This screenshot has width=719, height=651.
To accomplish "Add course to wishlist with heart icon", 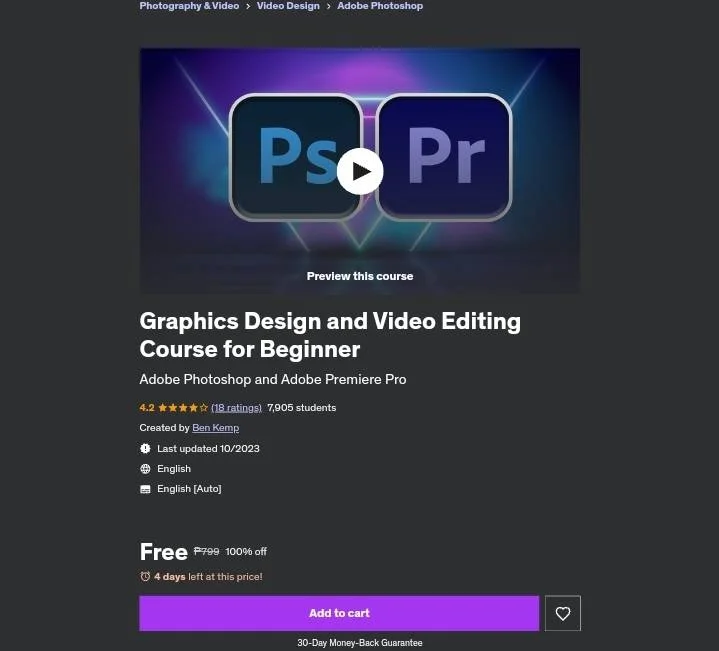I will [563, 613].
